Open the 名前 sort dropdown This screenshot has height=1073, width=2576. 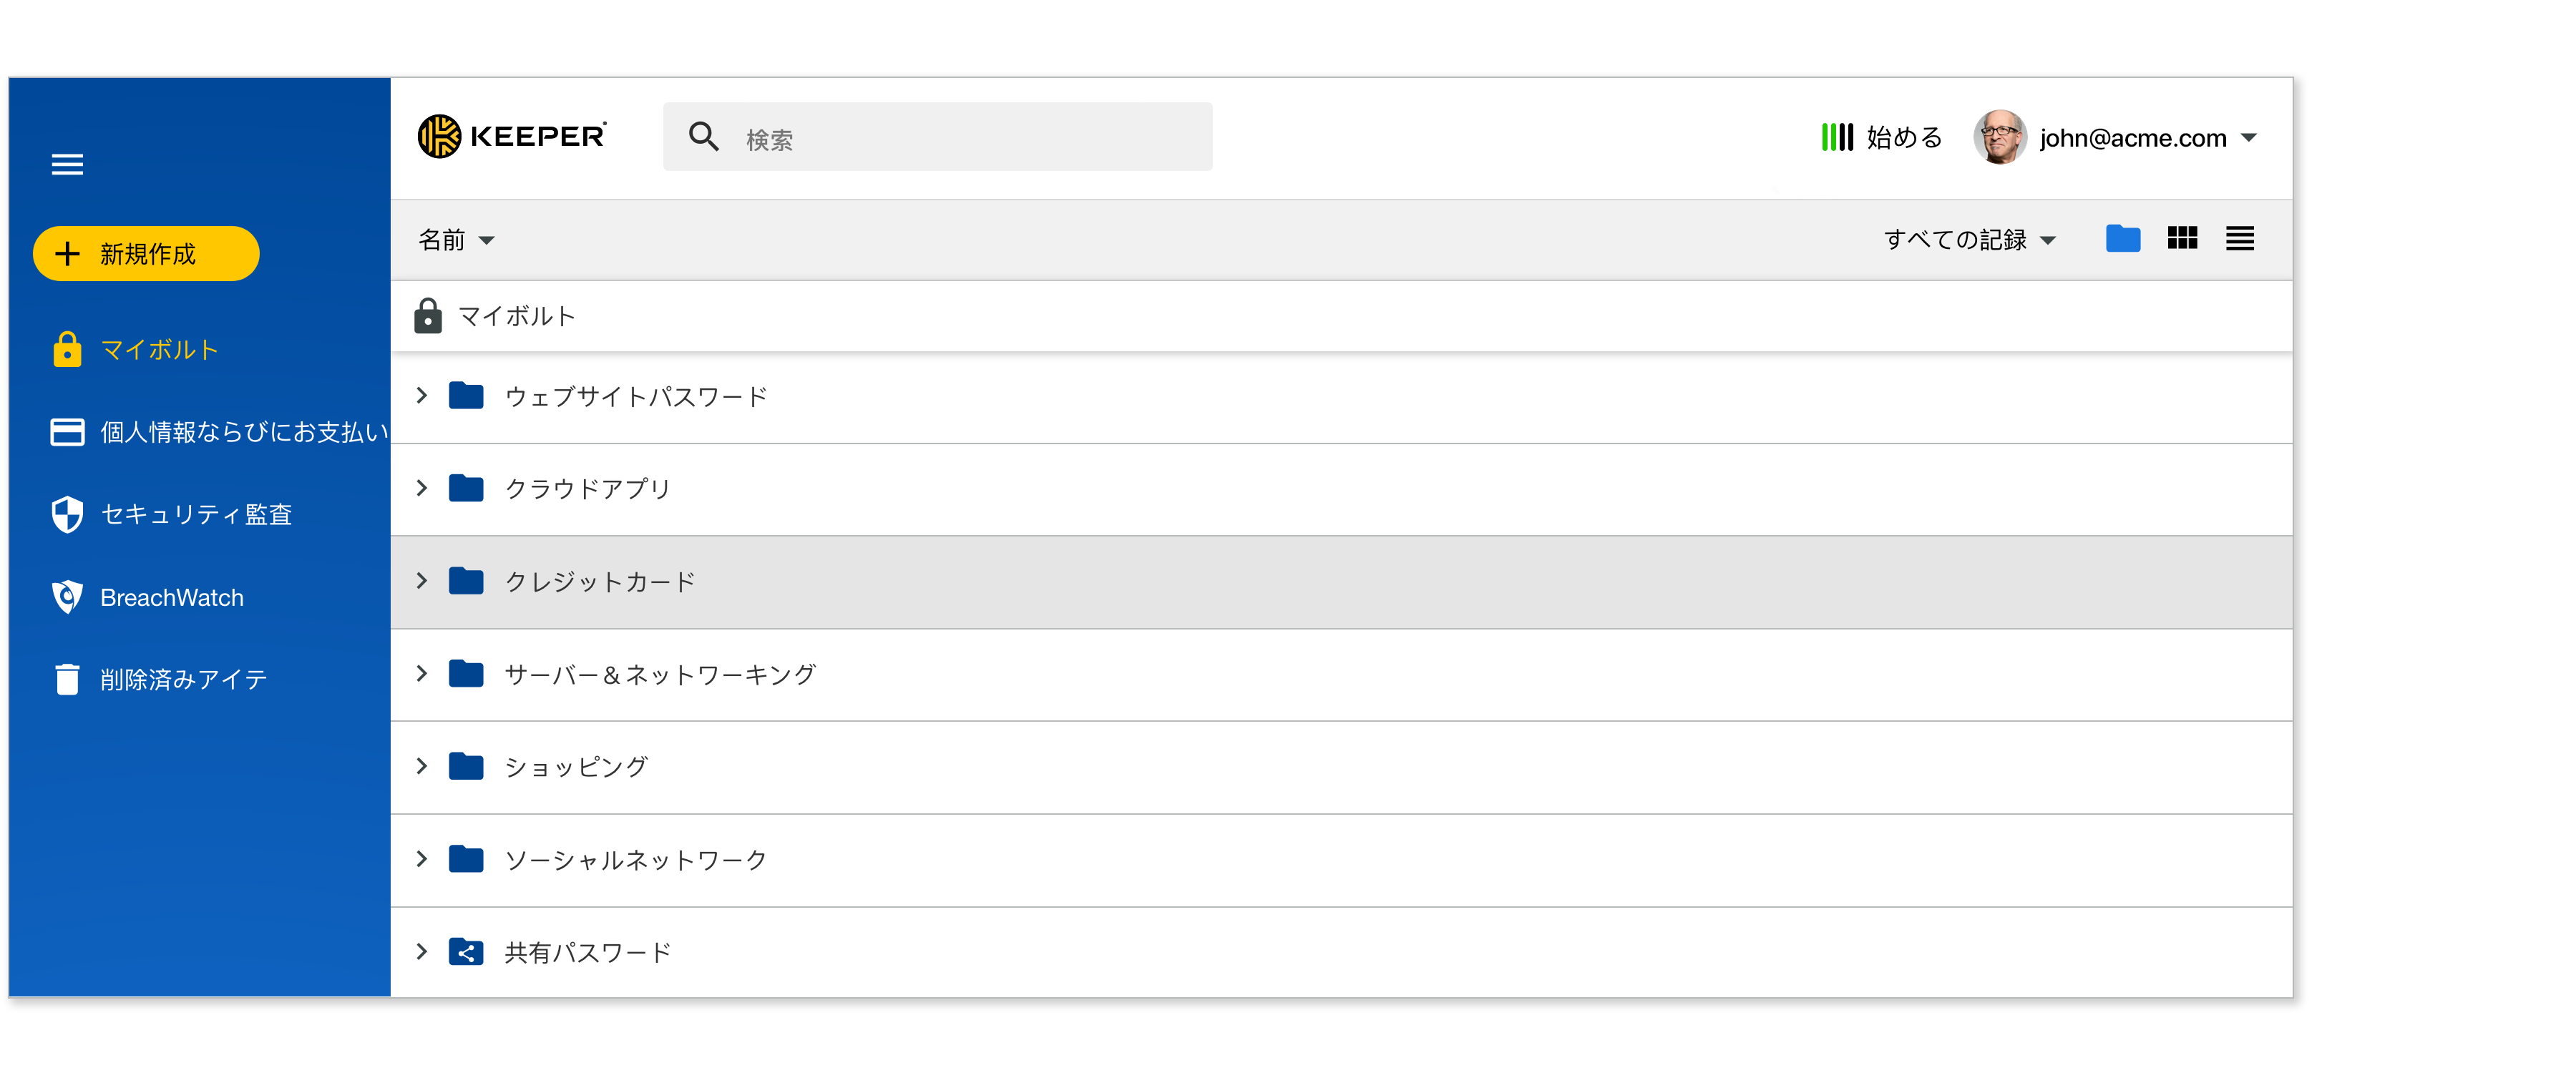[456, 240]
